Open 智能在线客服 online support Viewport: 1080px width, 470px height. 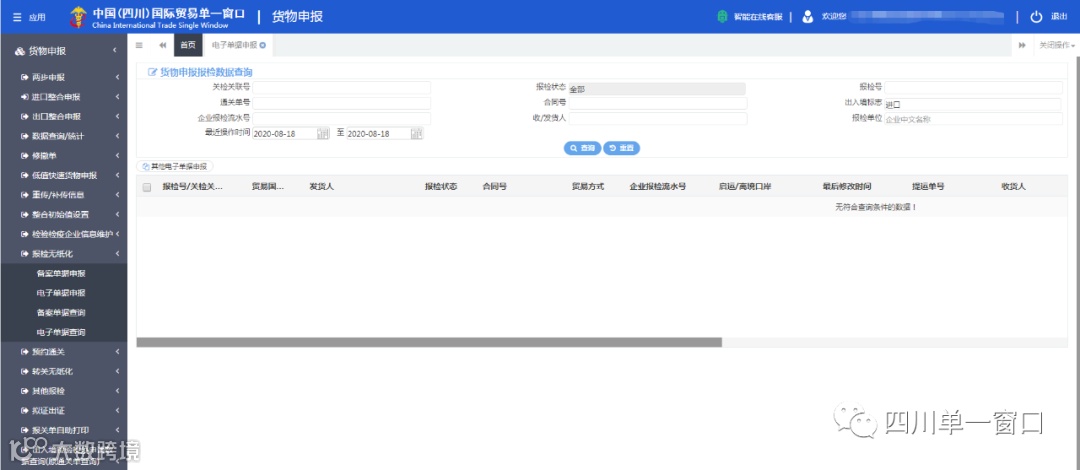tap(749, 17)
